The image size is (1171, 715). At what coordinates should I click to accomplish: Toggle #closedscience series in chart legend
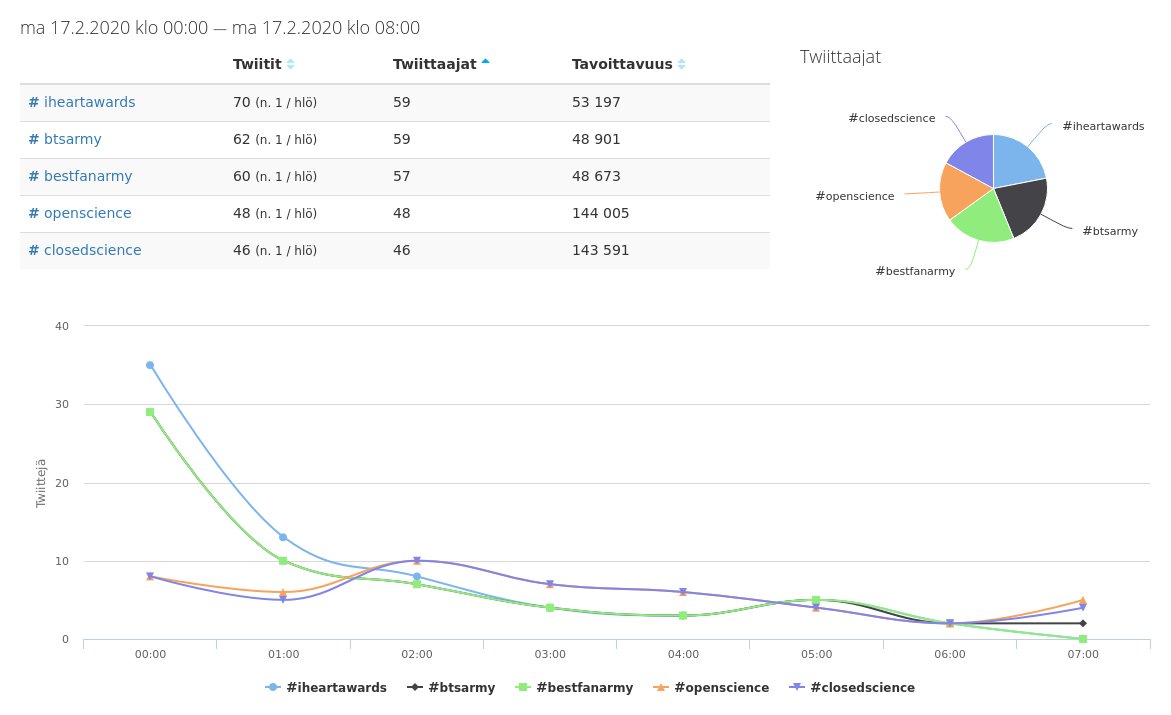(x=852, y=687)
